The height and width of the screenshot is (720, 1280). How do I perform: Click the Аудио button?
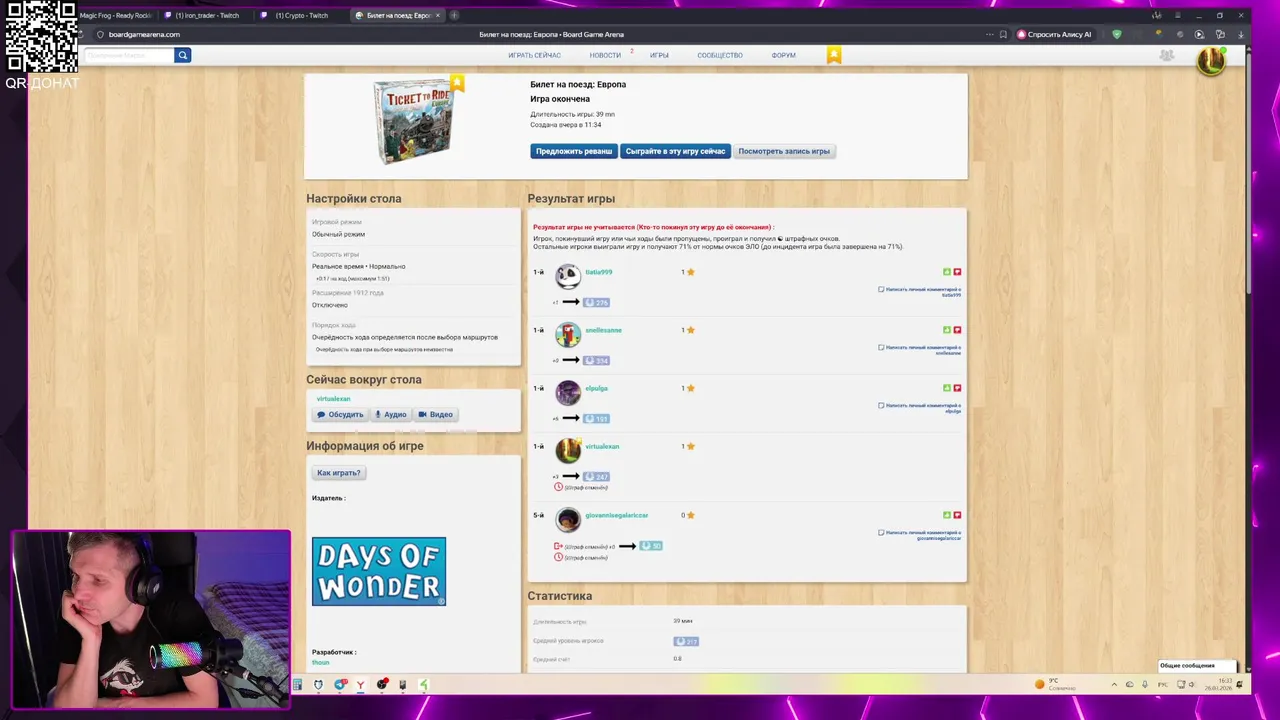tap(390, 414)
